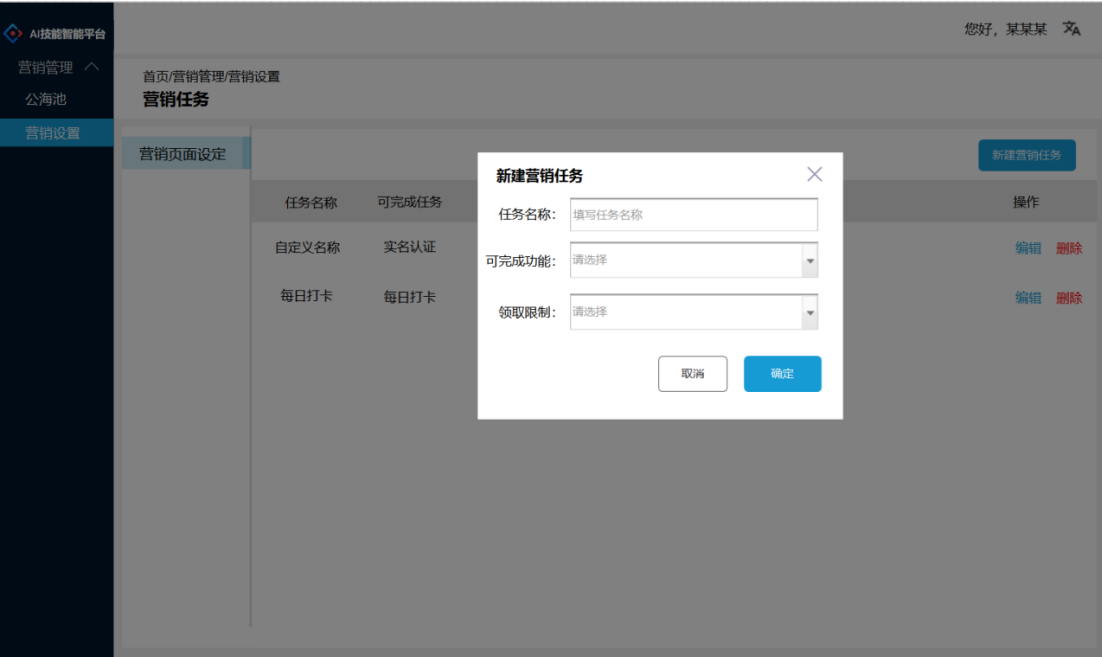Click the 确定 confirm button

[x=782, y=373]
